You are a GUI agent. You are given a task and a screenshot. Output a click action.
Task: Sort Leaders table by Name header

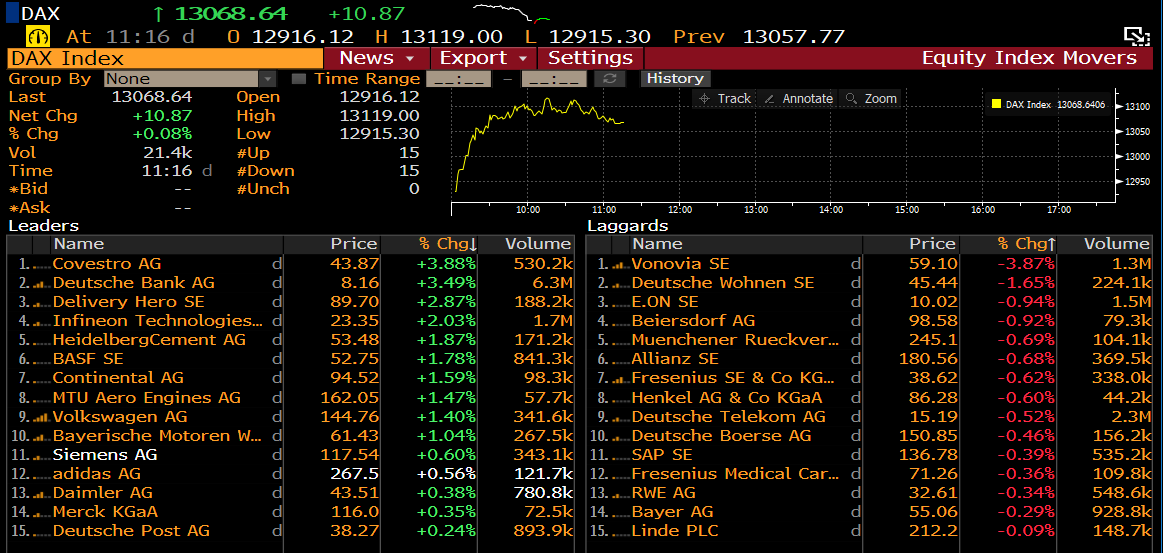pos(168,244)
